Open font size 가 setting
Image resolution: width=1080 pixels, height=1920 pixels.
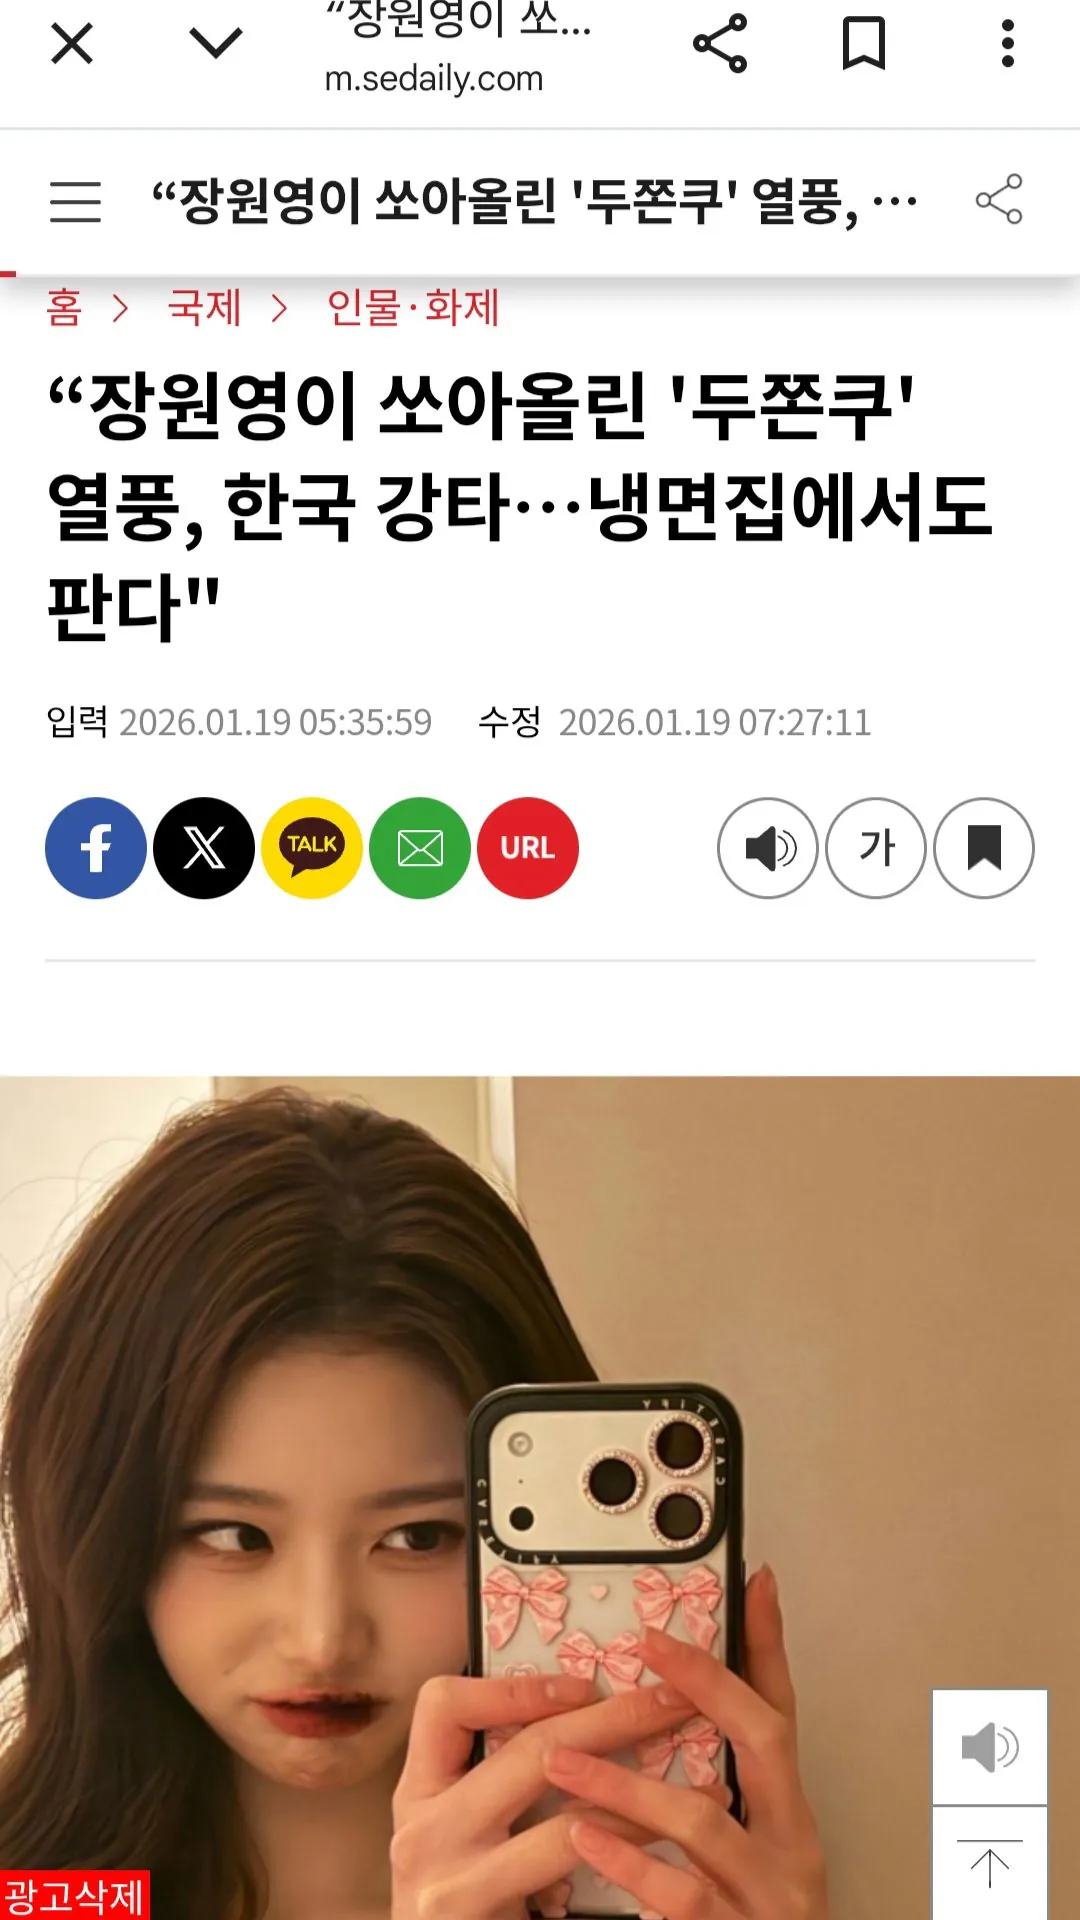tap(876, 848)
